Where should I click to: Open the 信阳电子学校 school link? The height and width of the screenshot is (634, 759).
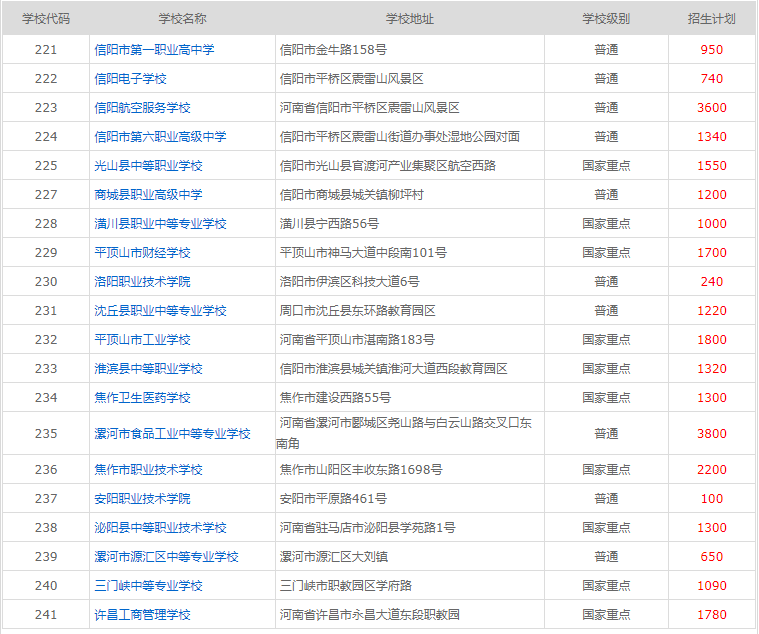coord(130,78)
